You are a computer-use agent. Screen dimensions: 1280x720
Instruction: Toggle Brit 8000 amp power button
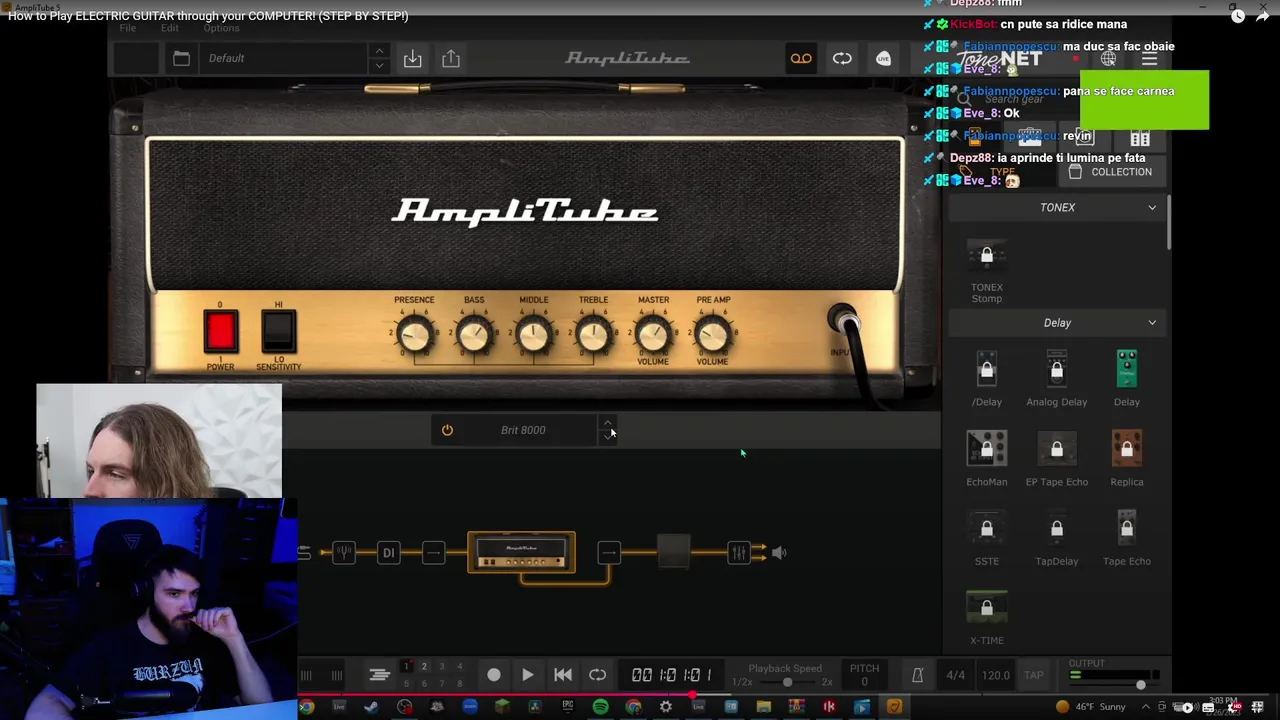pyautogui.click(x=447, y=430)
